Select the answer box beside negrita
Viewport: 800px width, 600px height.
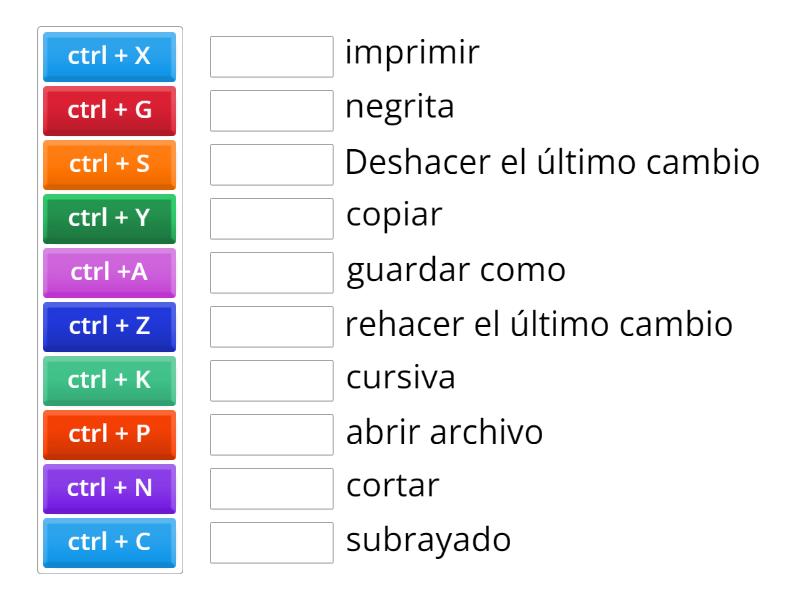coord(271,111)
